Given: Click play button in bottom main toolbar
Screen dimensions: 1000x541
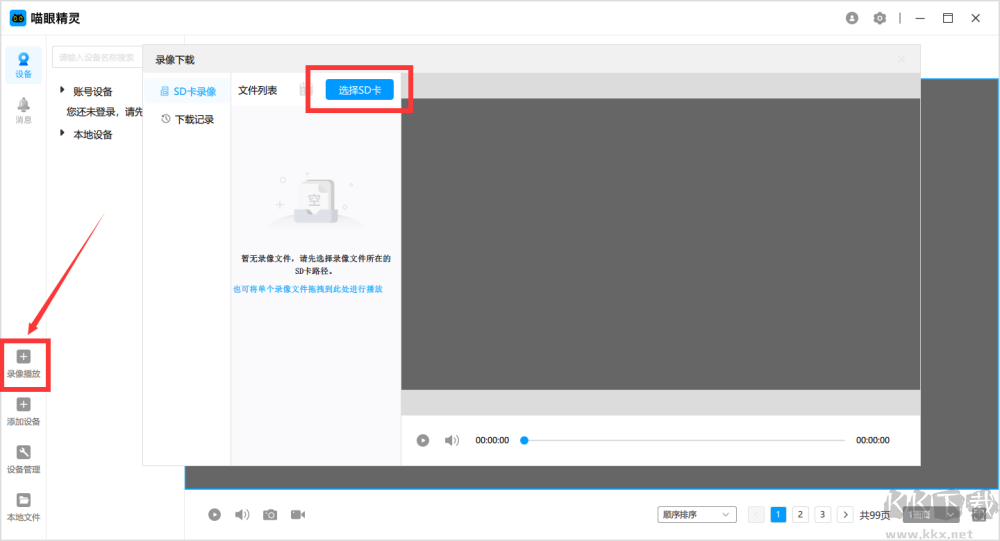Looking at the screenshot, I should point(214,514).
